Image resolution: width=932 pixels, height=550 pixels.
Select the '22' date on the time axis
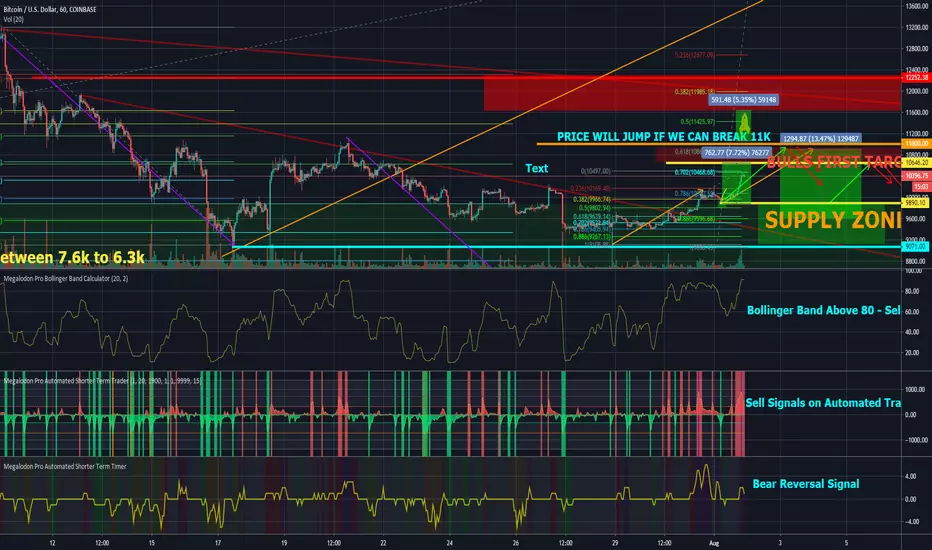[x=383, y=543]
